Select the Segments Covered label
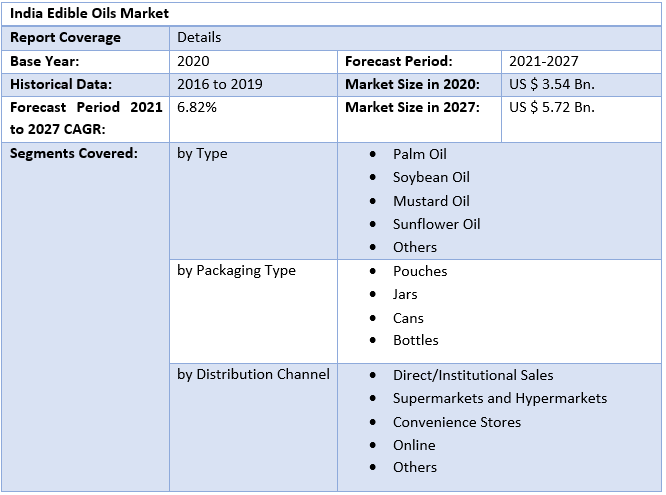Screen dimensions: 666x495 pyautogui.click(x=73, y=154)
